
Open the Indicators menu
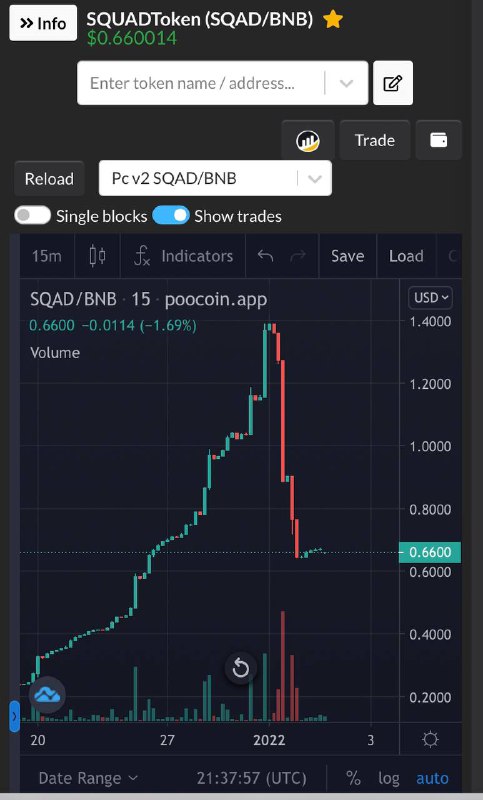(185, 256)
